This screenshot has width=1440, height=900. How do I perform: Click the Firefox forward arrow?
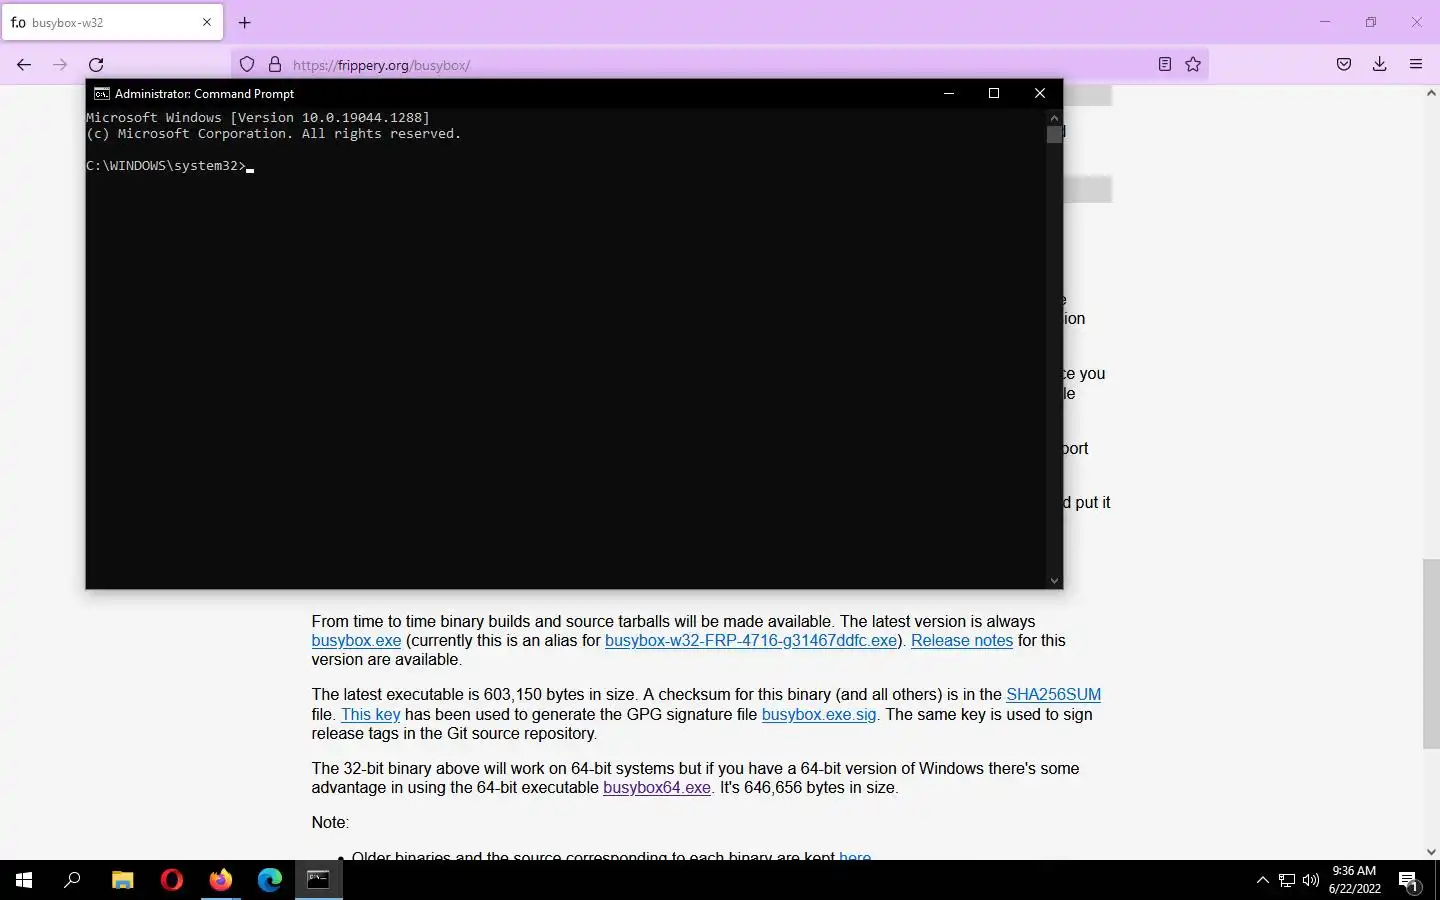(60, 65)
